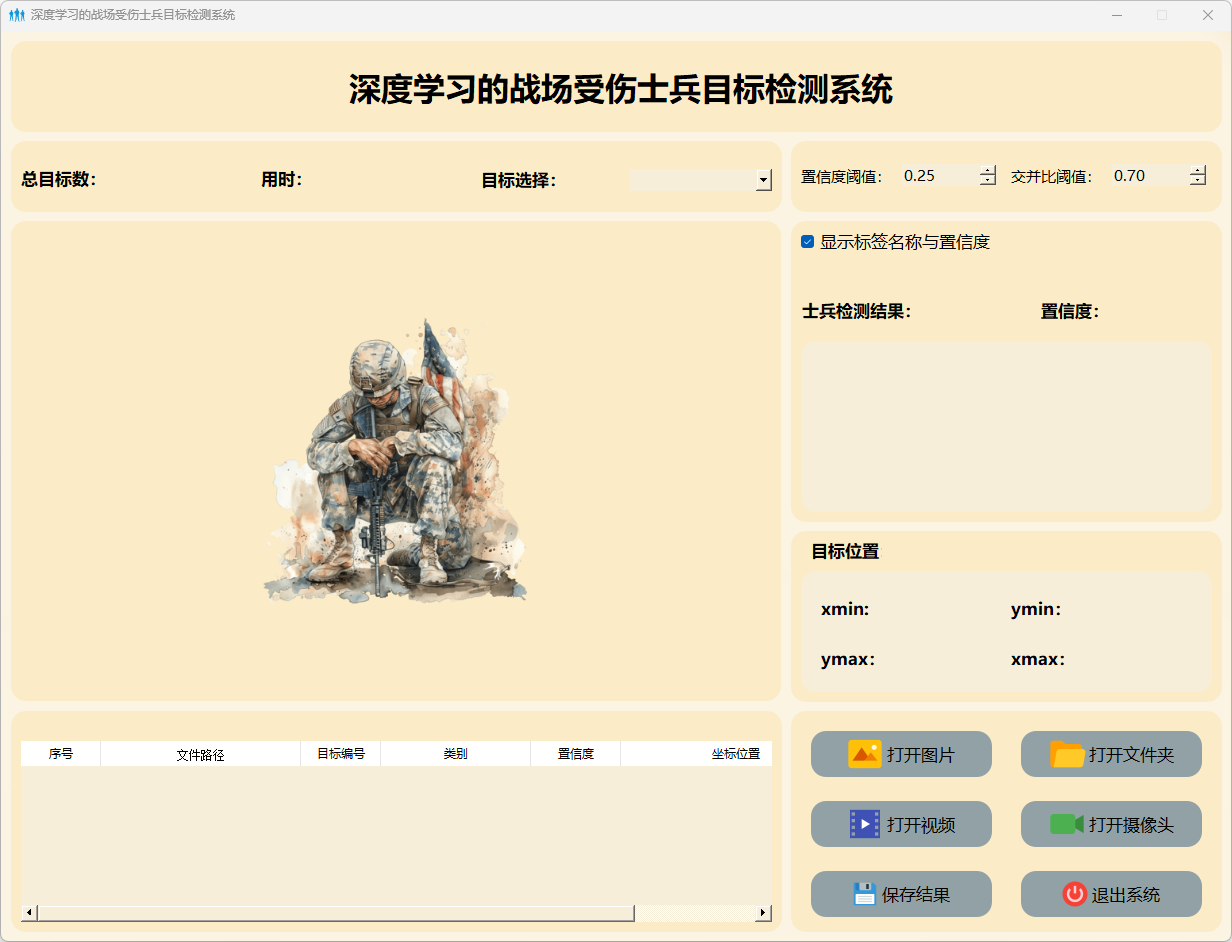Click the floppy disk icon on 保存结果
Screen dimensions: 1232x942
[864, 894]
